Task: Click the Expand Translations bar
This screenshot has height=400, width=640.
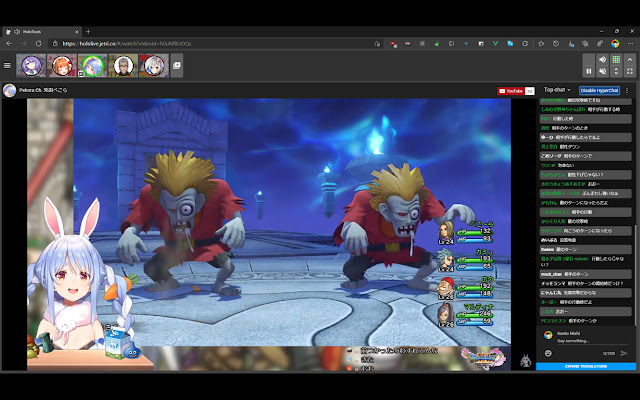Action: click(x=586, y=367)
